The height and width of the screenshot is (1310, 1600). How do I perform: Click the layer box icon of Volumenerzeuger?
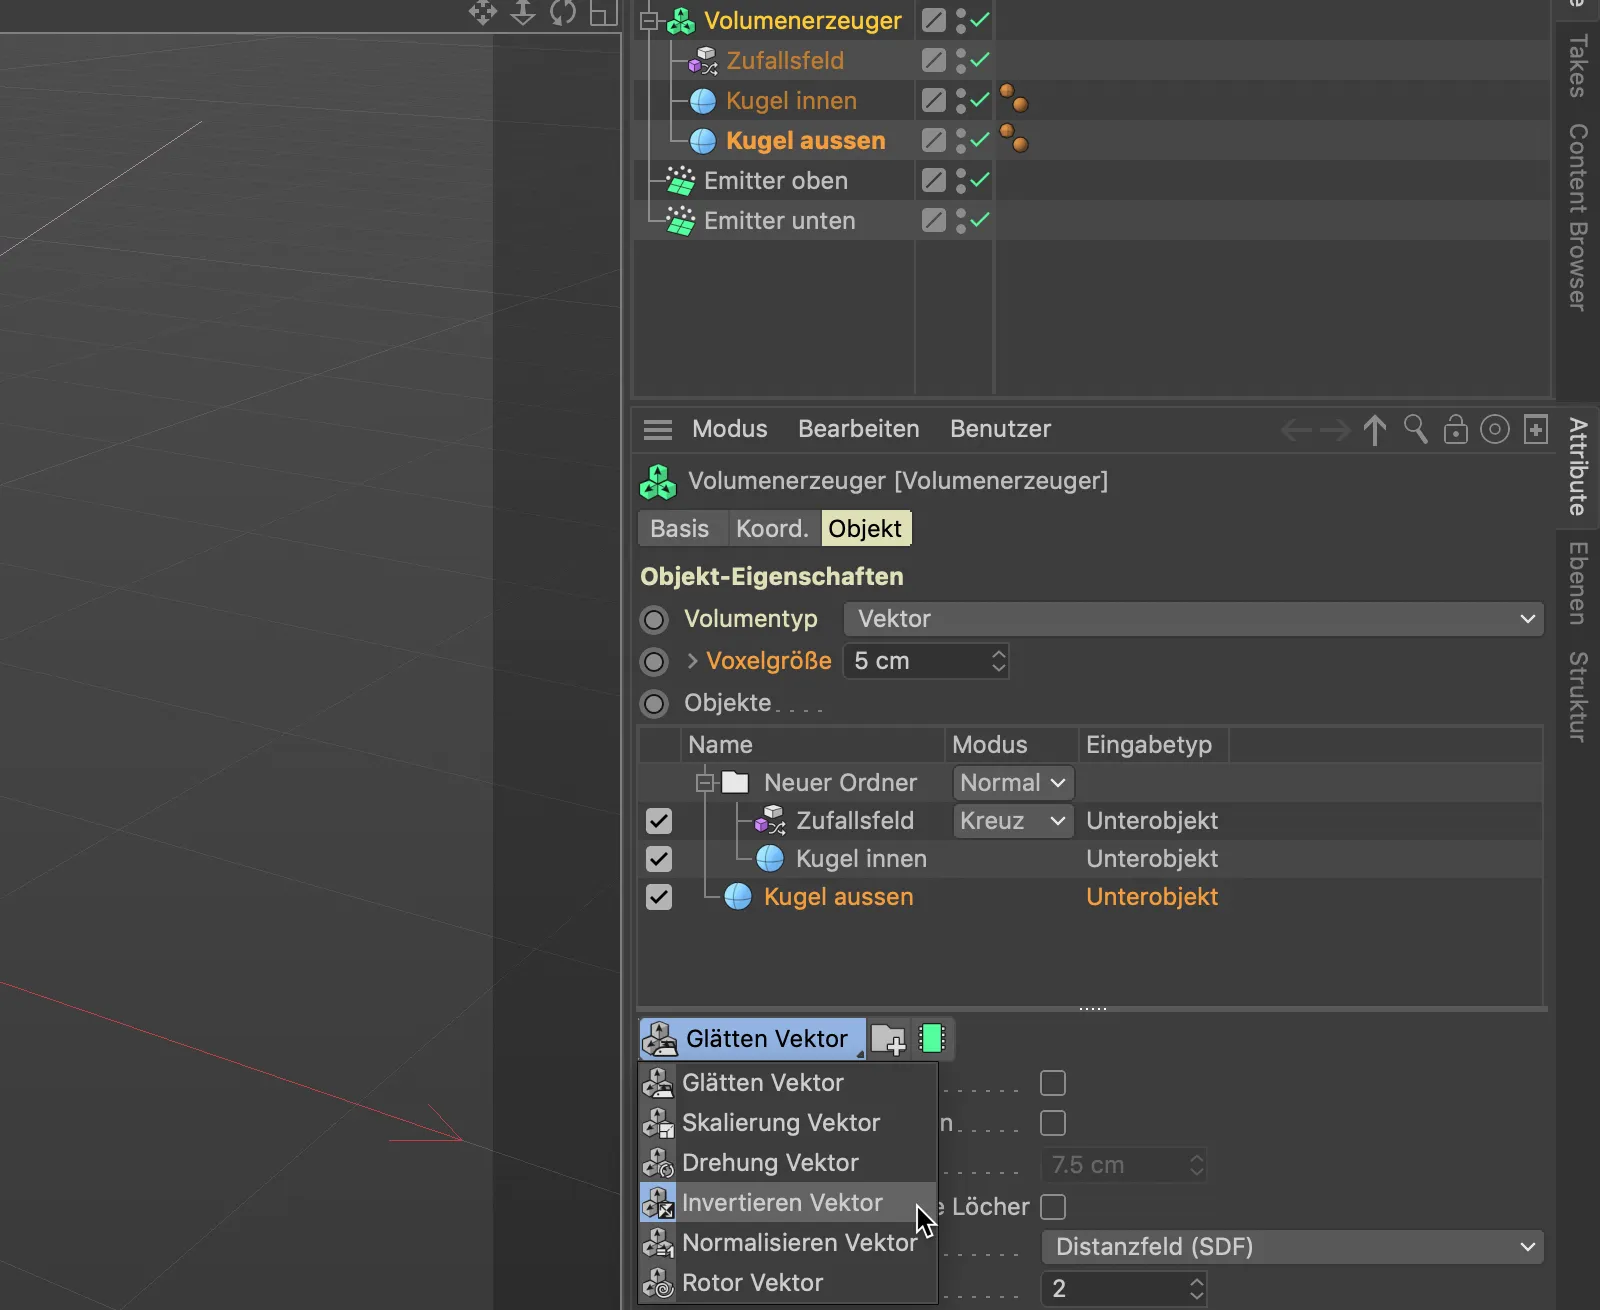point(934,20)
